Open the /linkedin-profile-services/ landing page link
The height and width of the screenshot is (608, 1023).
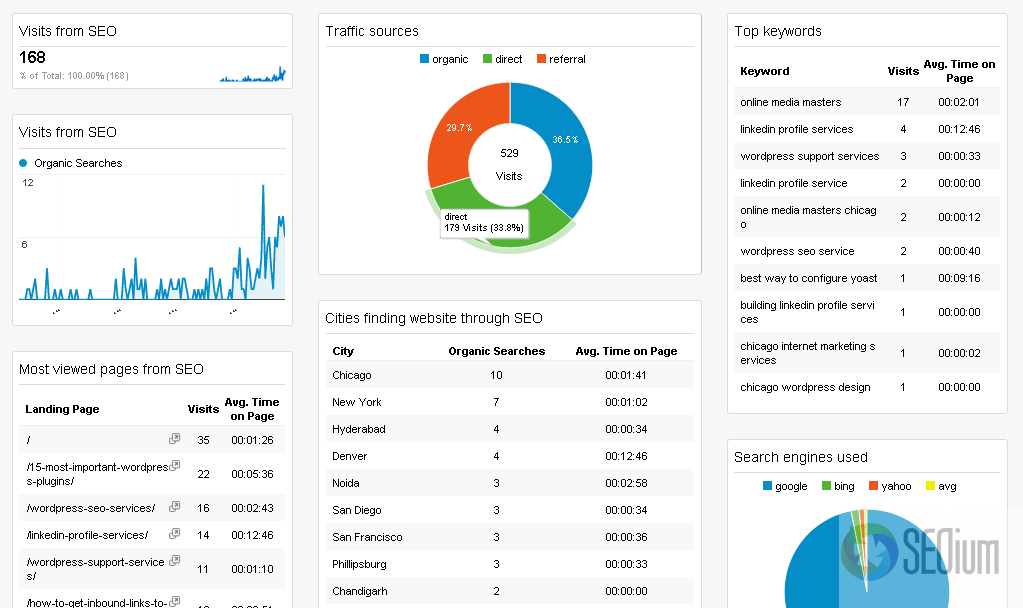click(x=87, y=536)
